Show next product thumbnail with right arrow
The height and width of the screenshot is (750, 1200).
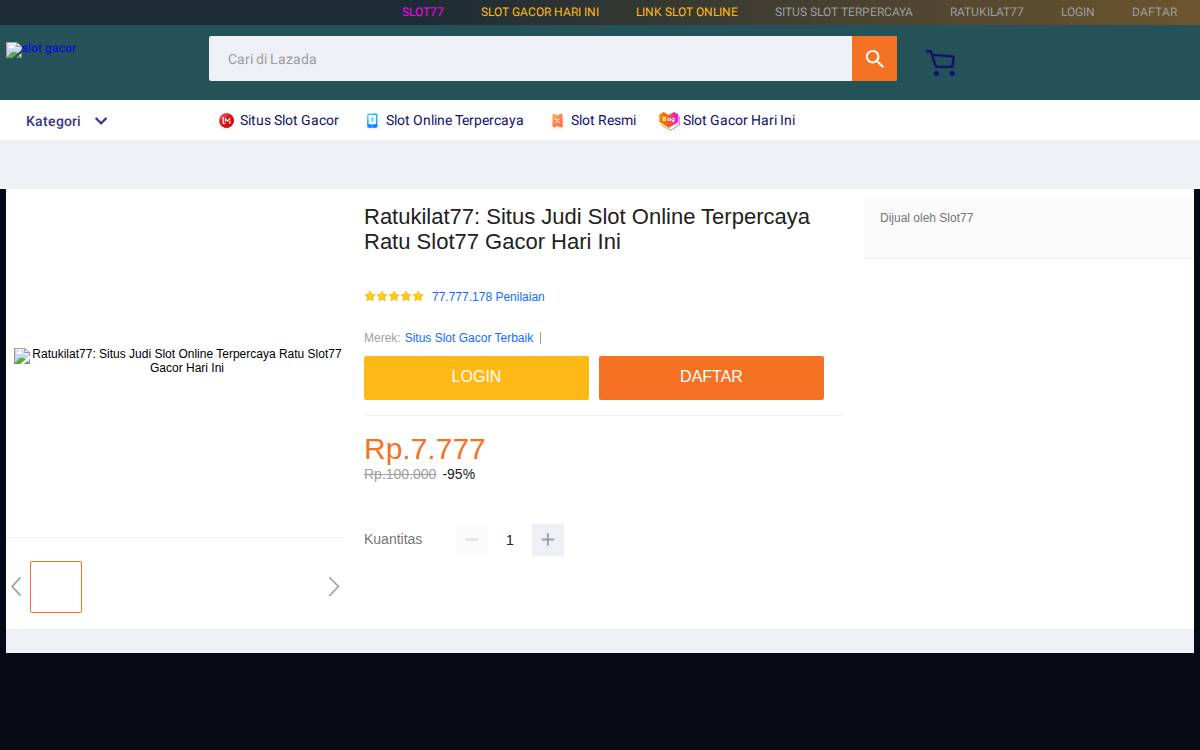(334, 587)
